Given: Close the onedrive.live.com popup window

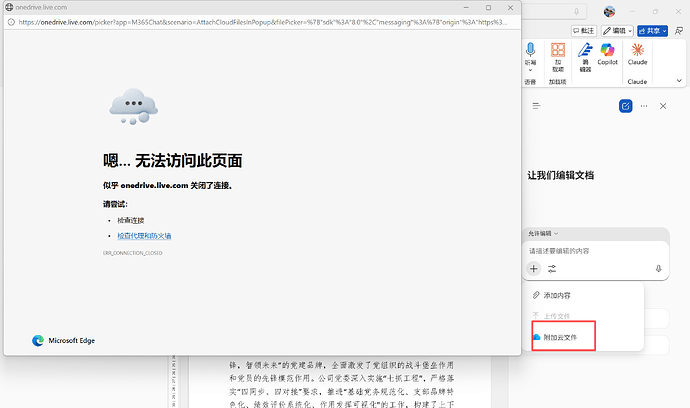Looking at the screenshot, I should [x=510, y=7].
